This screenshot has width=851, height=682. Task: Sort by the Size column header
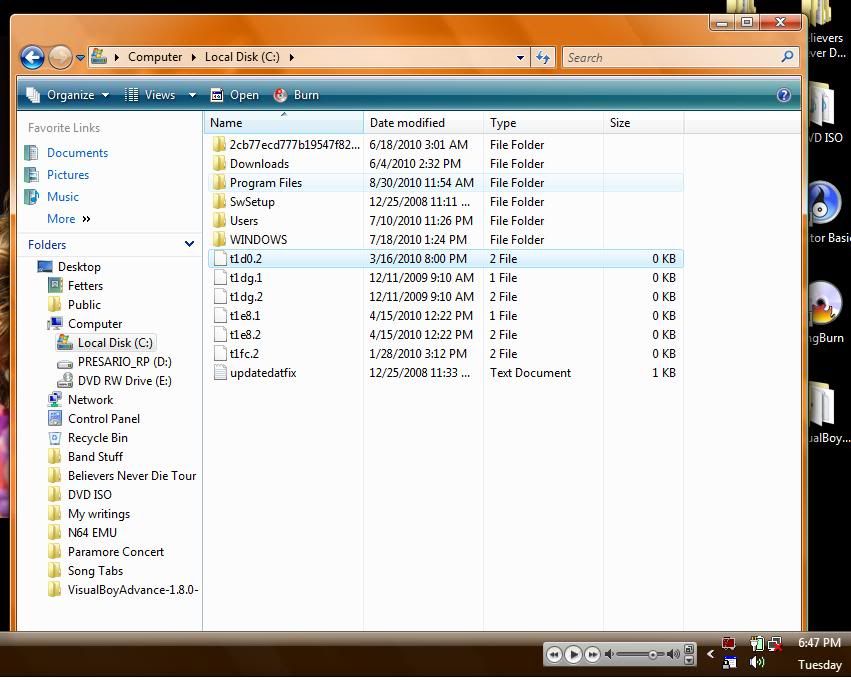[643, 123]
